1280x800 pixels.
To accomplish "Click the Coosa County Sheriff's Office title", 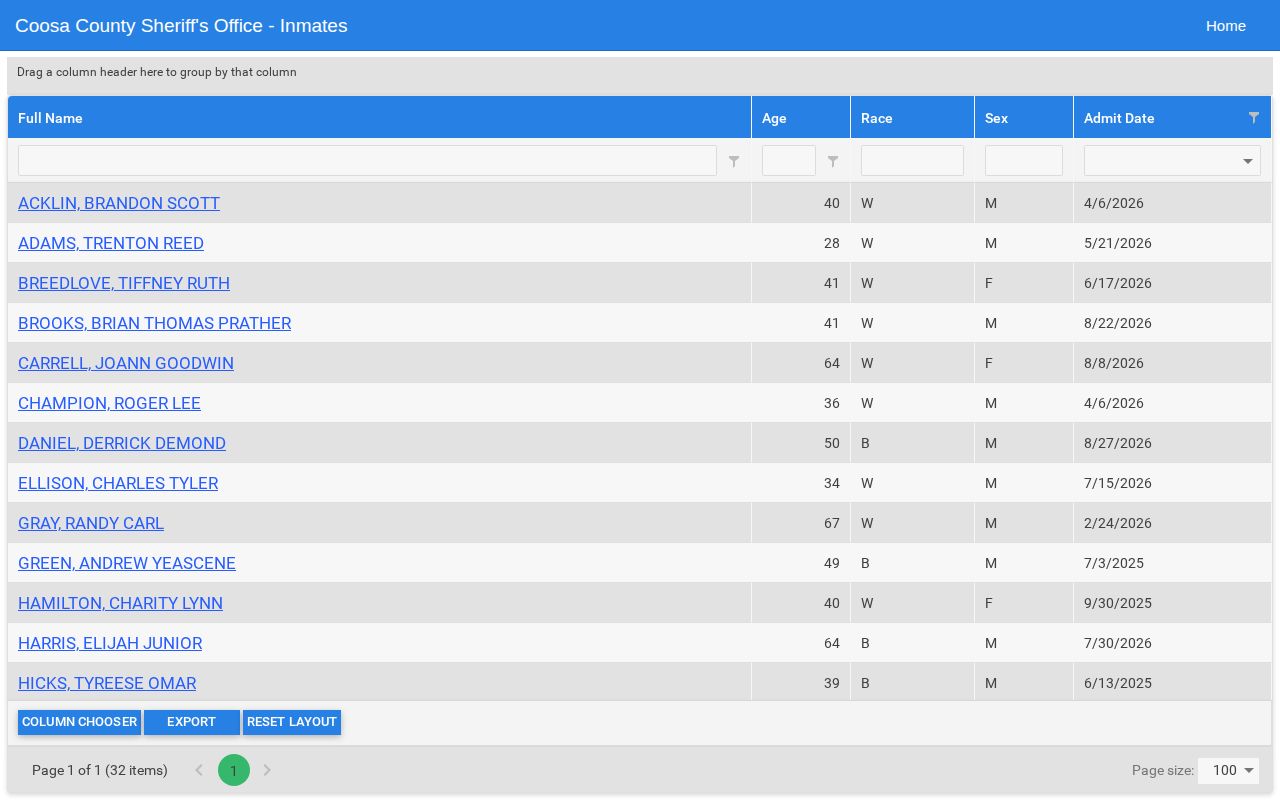I will point(181,26).
